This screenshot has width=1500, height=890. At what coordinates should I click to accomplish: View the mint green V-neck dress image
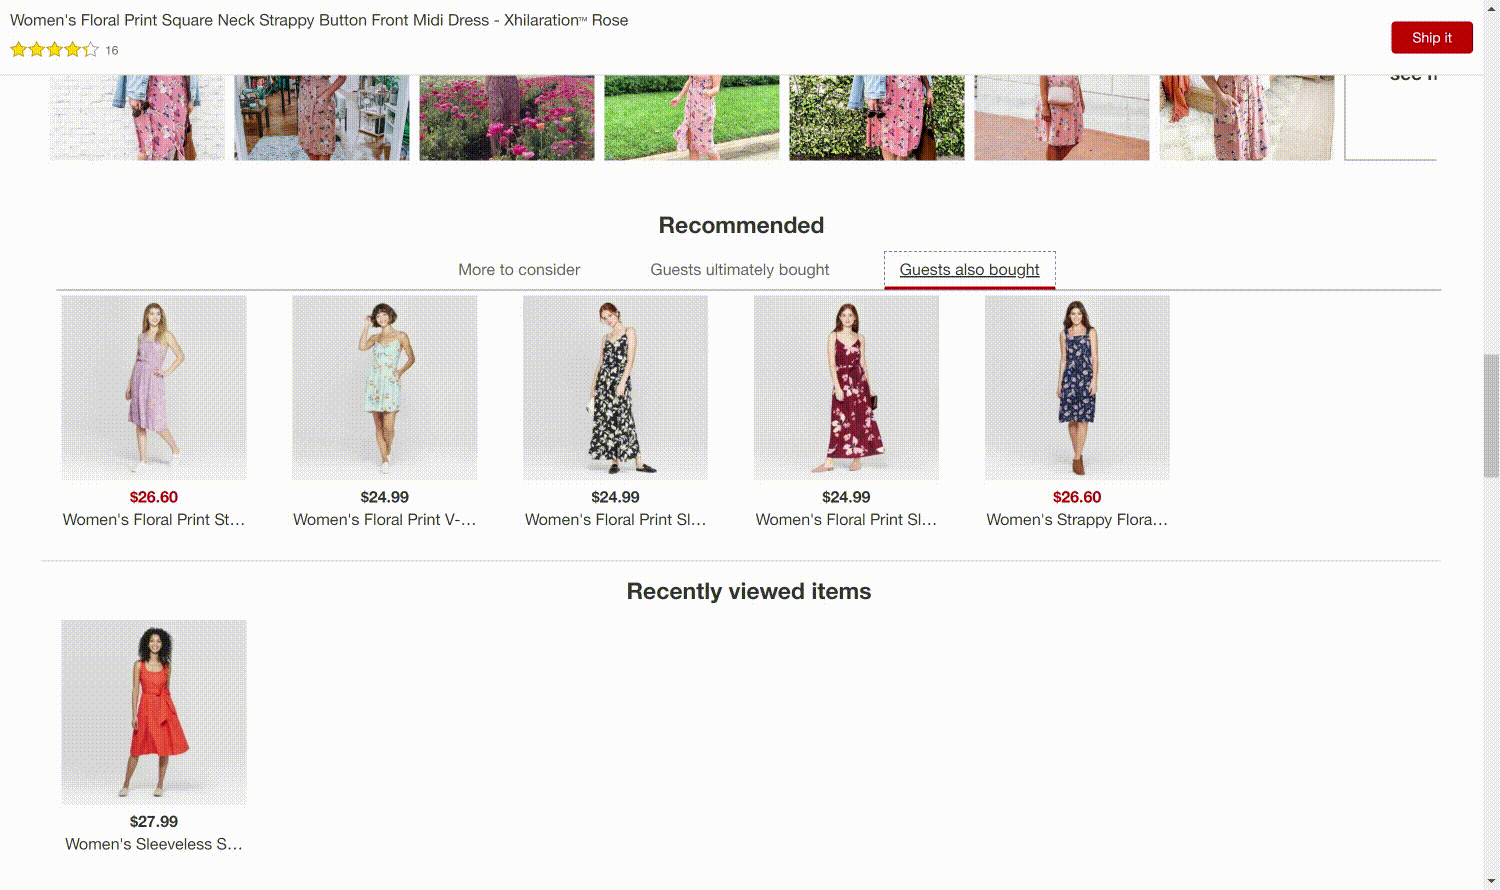(384, 387)
